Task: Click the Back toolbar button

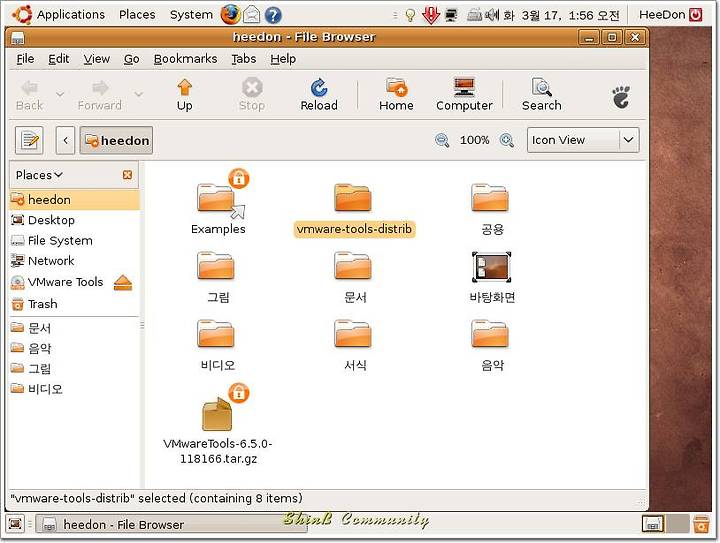Action: tap(29, 95)
